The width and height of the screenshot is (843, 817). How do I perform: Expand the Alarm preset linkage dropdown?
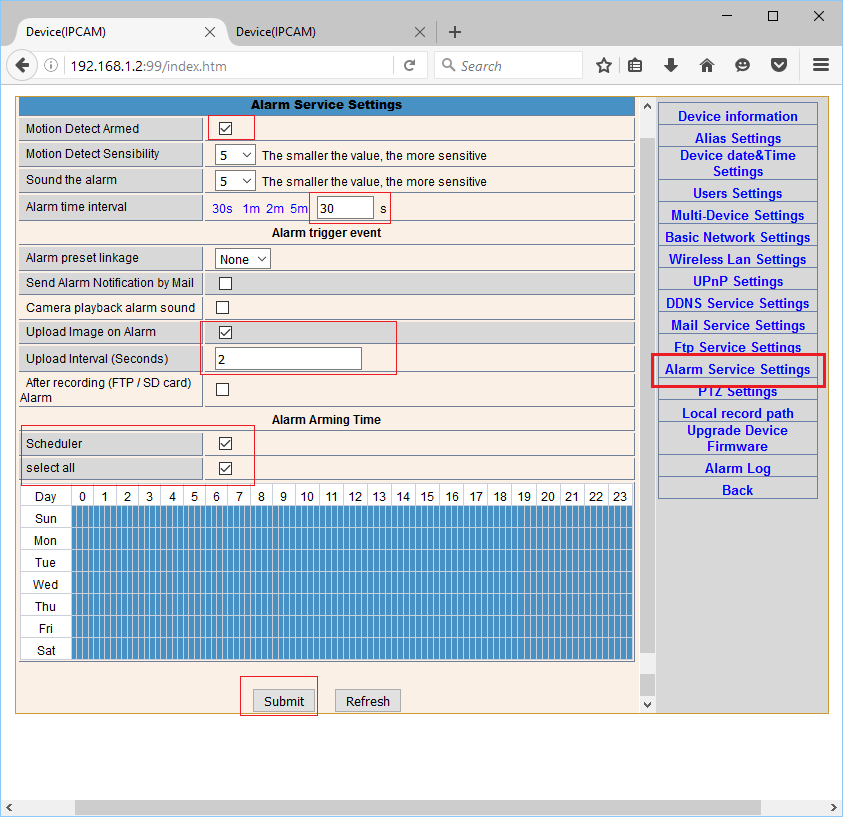(243, 259)
